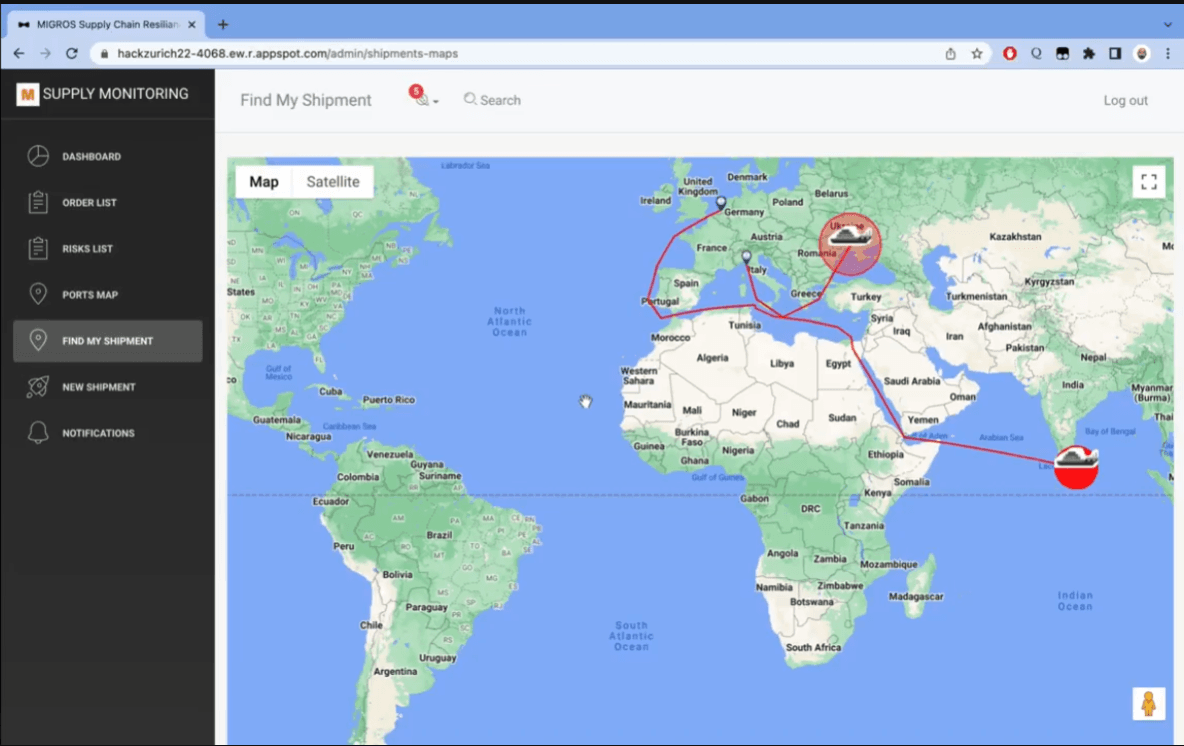Open a new browser tab
Image resolution: width=1184 pixels, height=746 pixels.
tap(223, 24)
